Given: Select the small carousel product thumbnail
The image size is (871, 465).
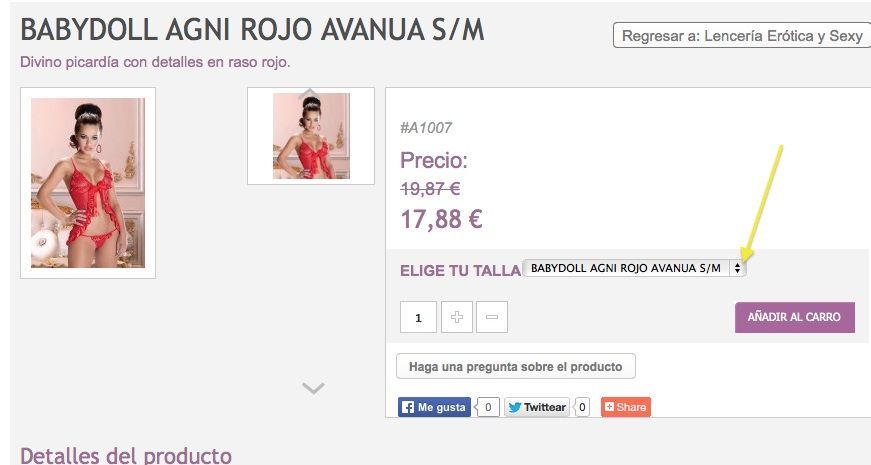Looking at the screenshot, I should point(311,136).
